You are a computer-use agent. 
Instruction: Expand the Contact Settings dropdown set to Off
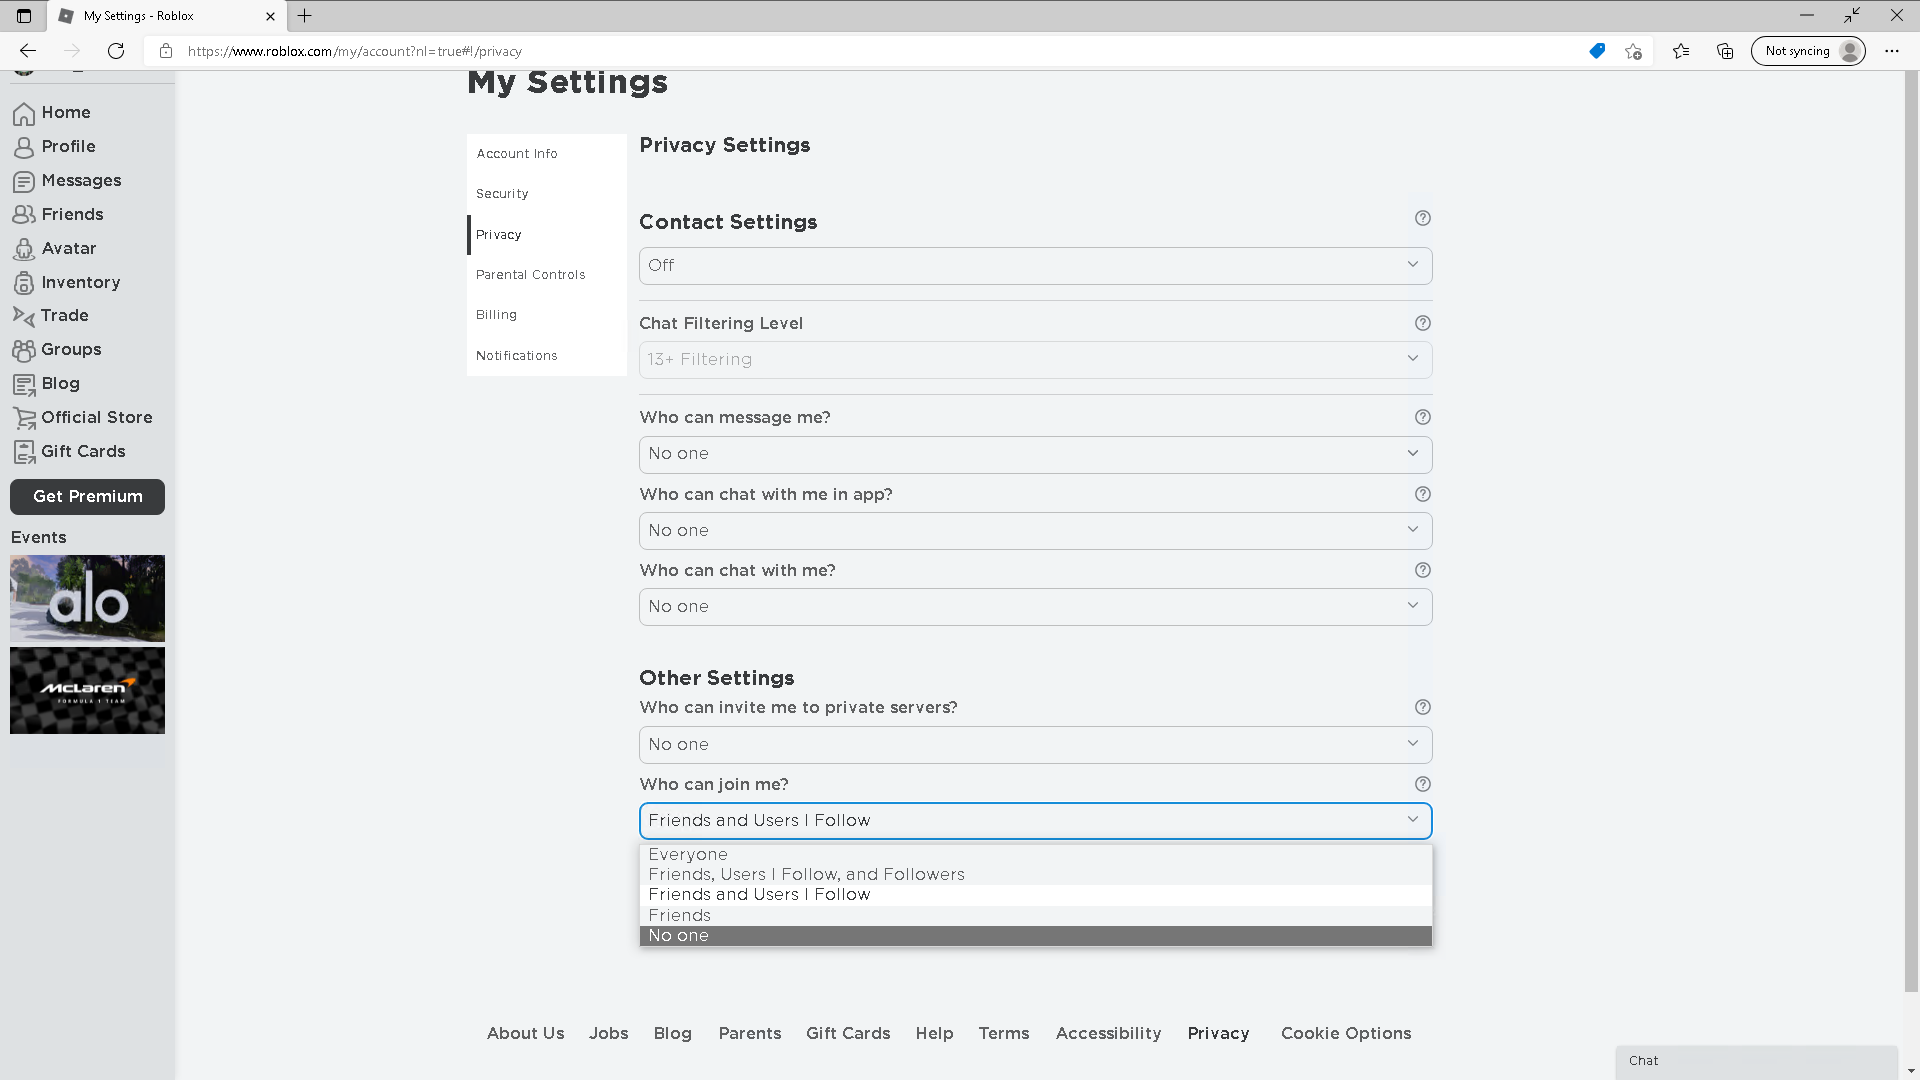point(1035,266)
